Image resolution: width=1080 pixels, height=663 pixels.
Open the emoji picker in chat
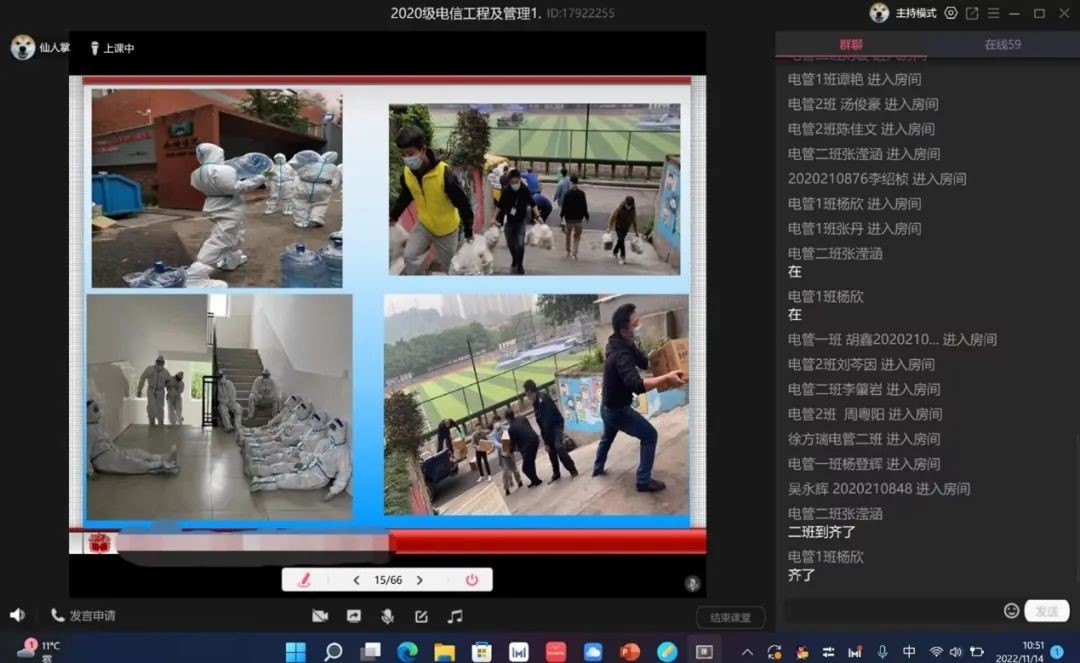coord(1011,611)
